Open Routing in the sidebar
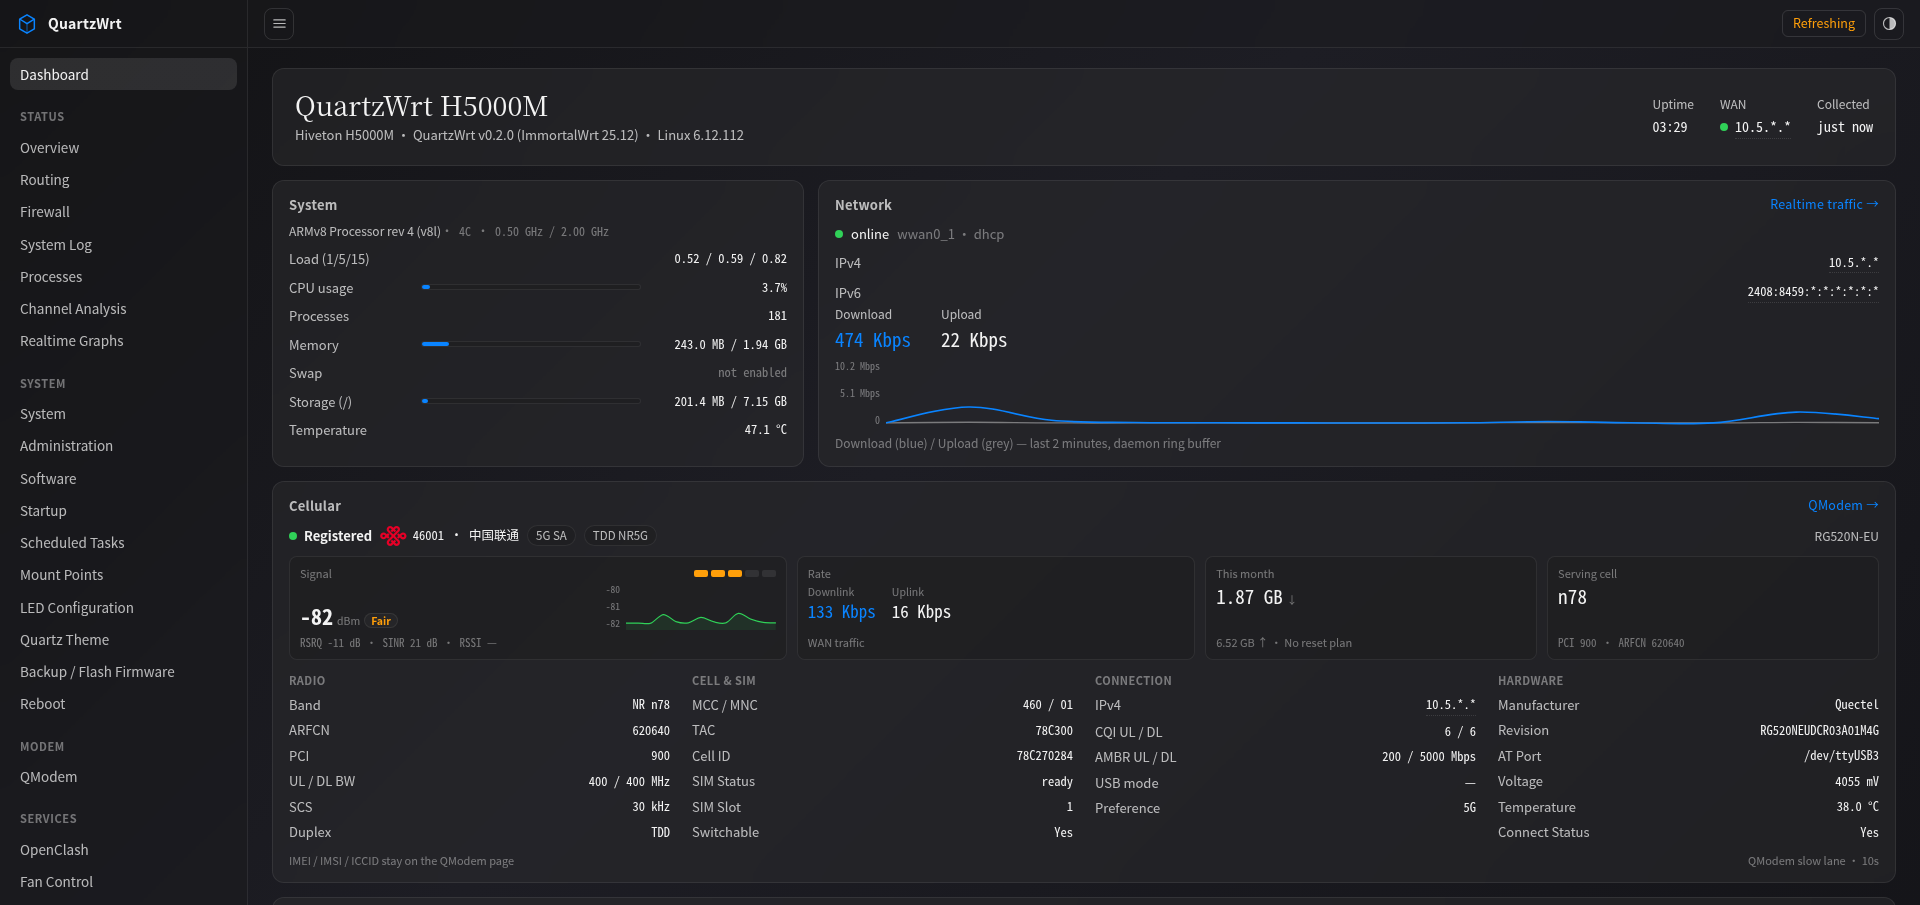Screen dimensions: 1920x905 point(123,180)
